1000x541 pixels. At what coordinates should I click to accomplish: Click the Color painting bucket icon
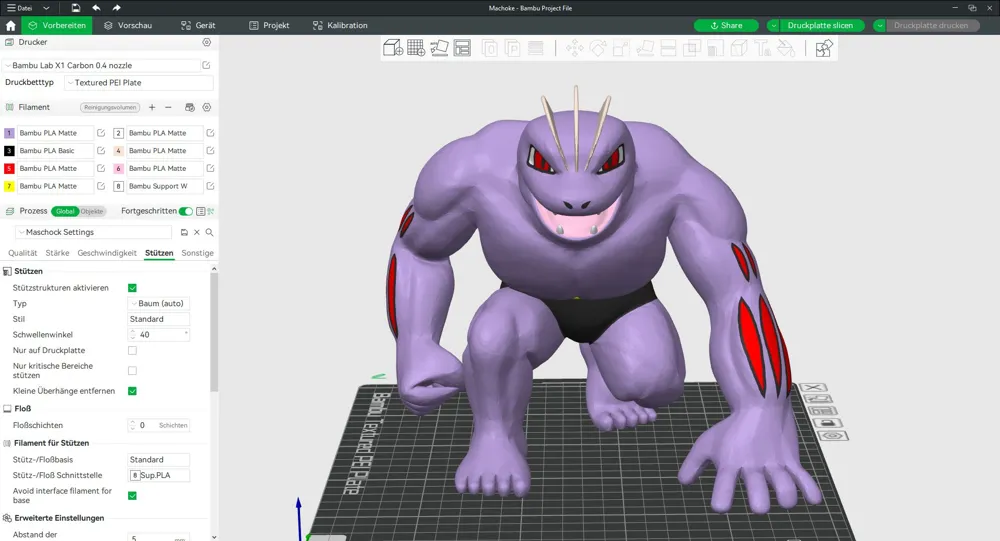click(786, 48)
